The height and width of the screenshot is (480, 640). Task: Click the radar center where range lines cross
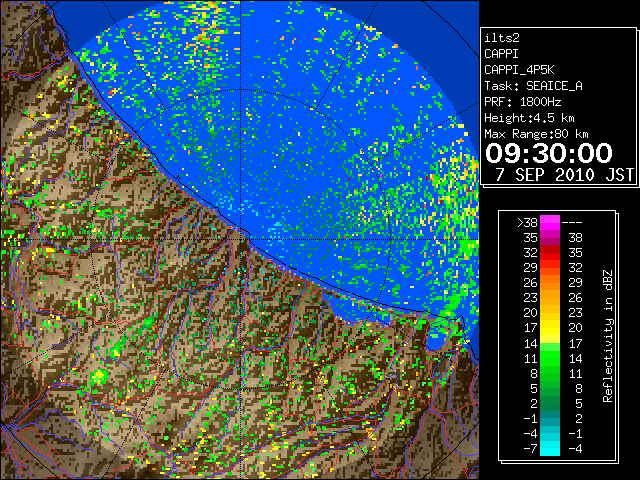tap(241, 239)
